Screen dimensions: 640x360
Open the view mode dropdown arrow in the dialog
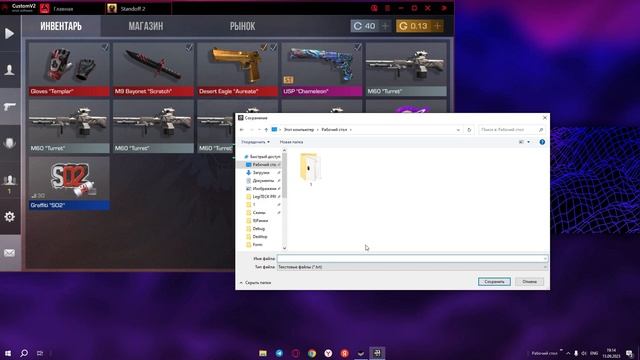pos(529,142)
